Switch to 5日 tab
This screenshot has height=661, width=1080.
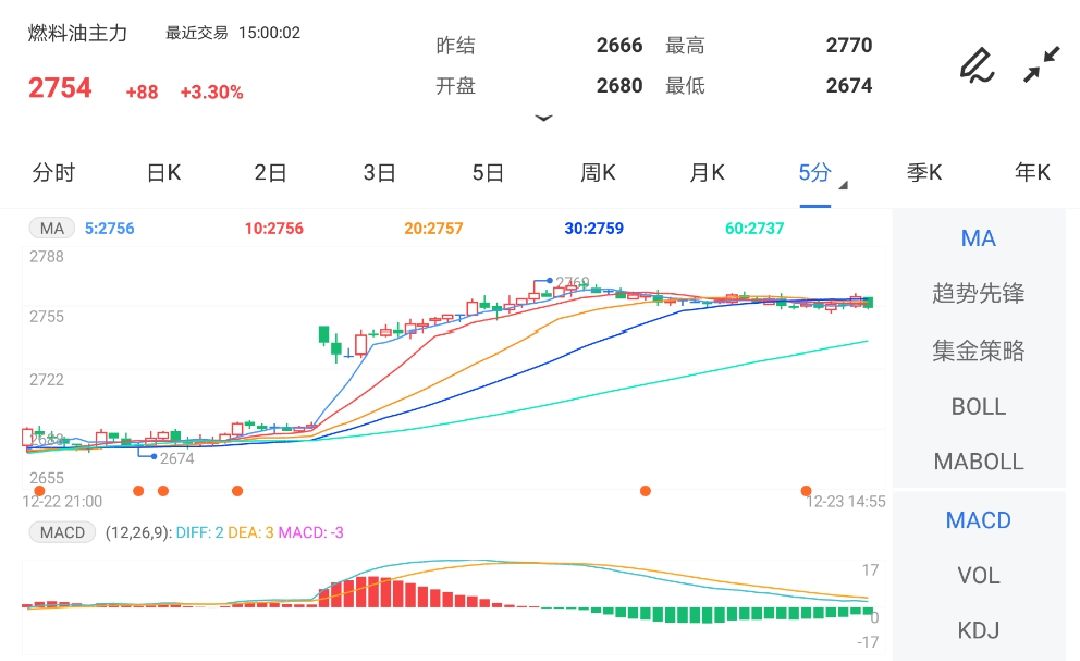click(x=488, y=173)
